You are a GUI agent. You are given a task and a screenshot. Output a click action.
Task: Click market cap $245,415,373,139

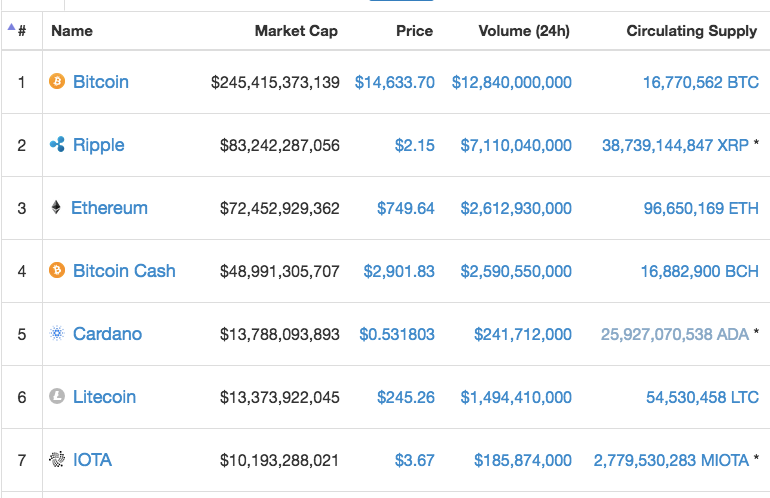pos(275,82)
